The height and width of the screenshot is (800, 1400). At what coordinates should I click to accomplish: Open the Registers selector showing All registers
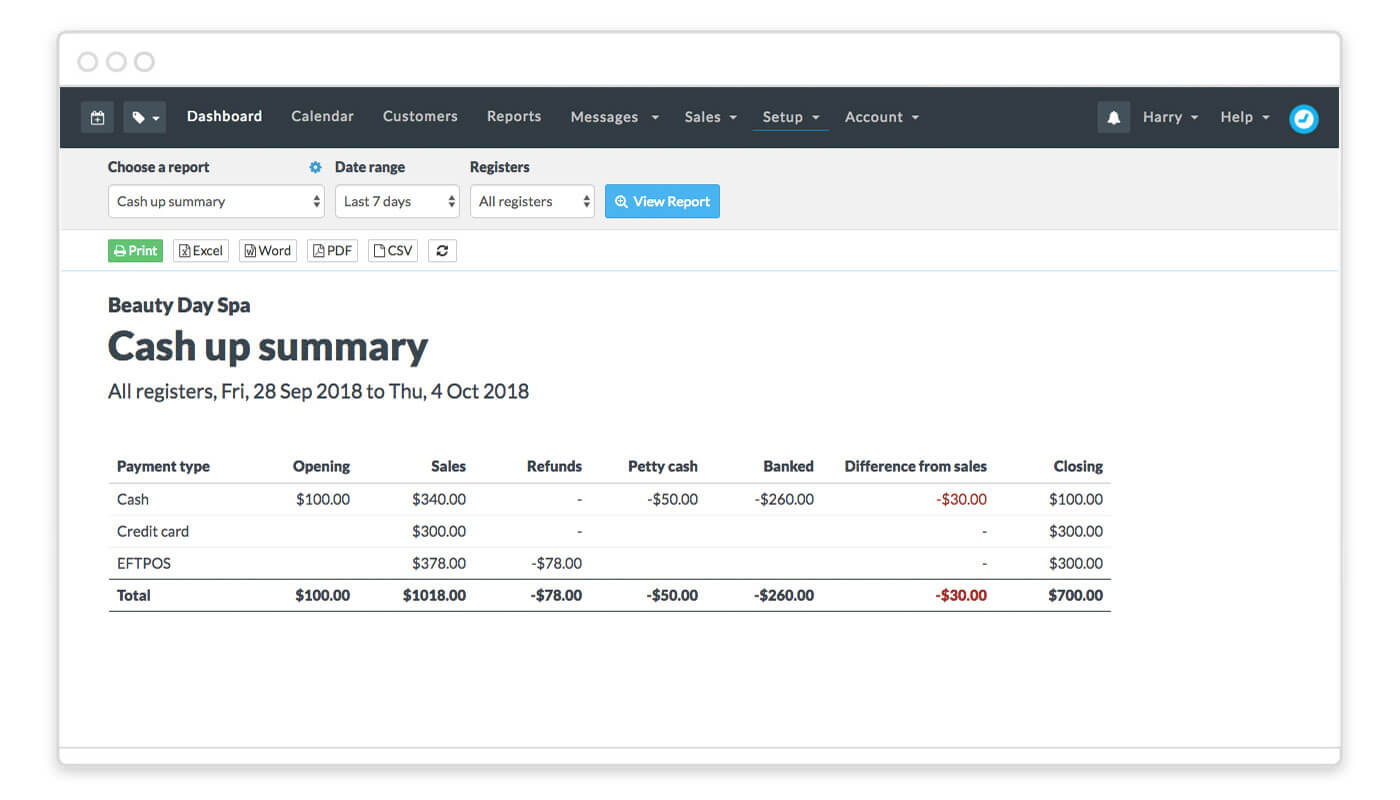tap(532, 201)
